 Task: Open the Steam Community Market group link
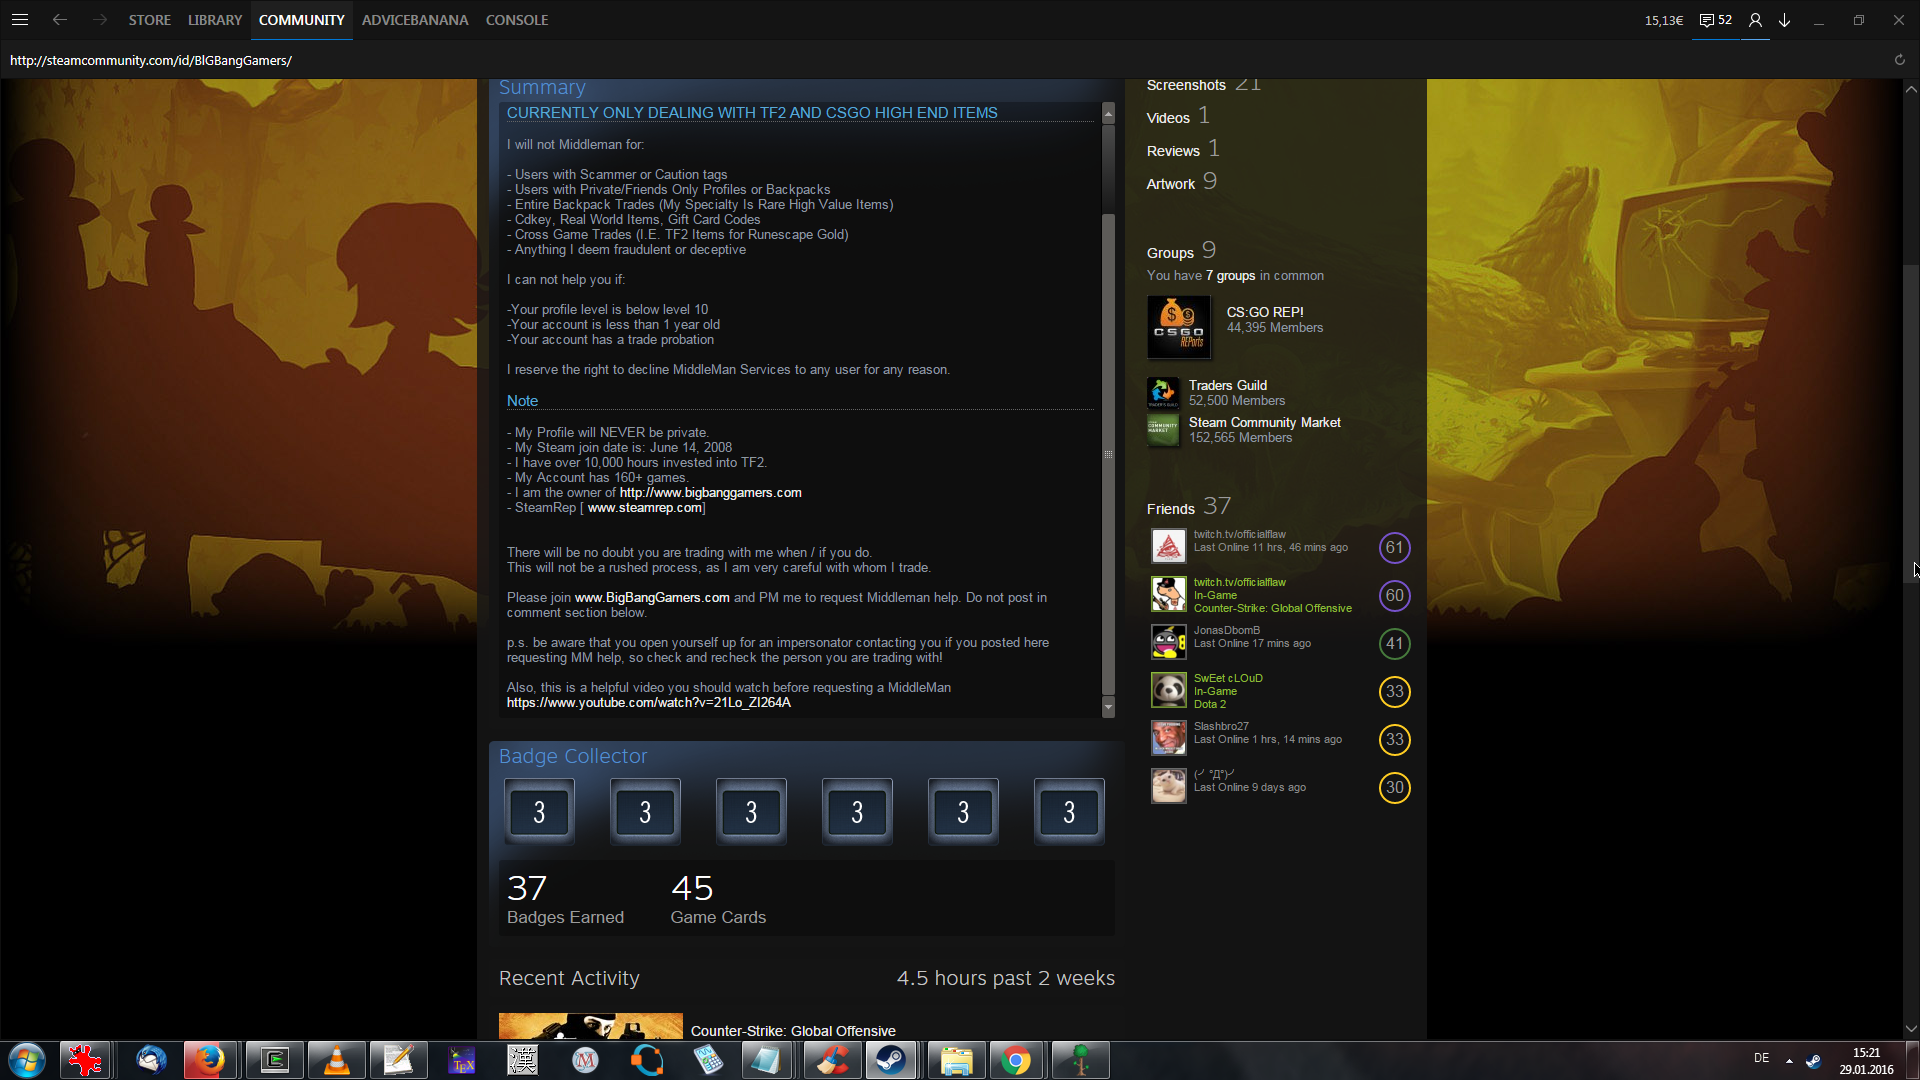1264,422
